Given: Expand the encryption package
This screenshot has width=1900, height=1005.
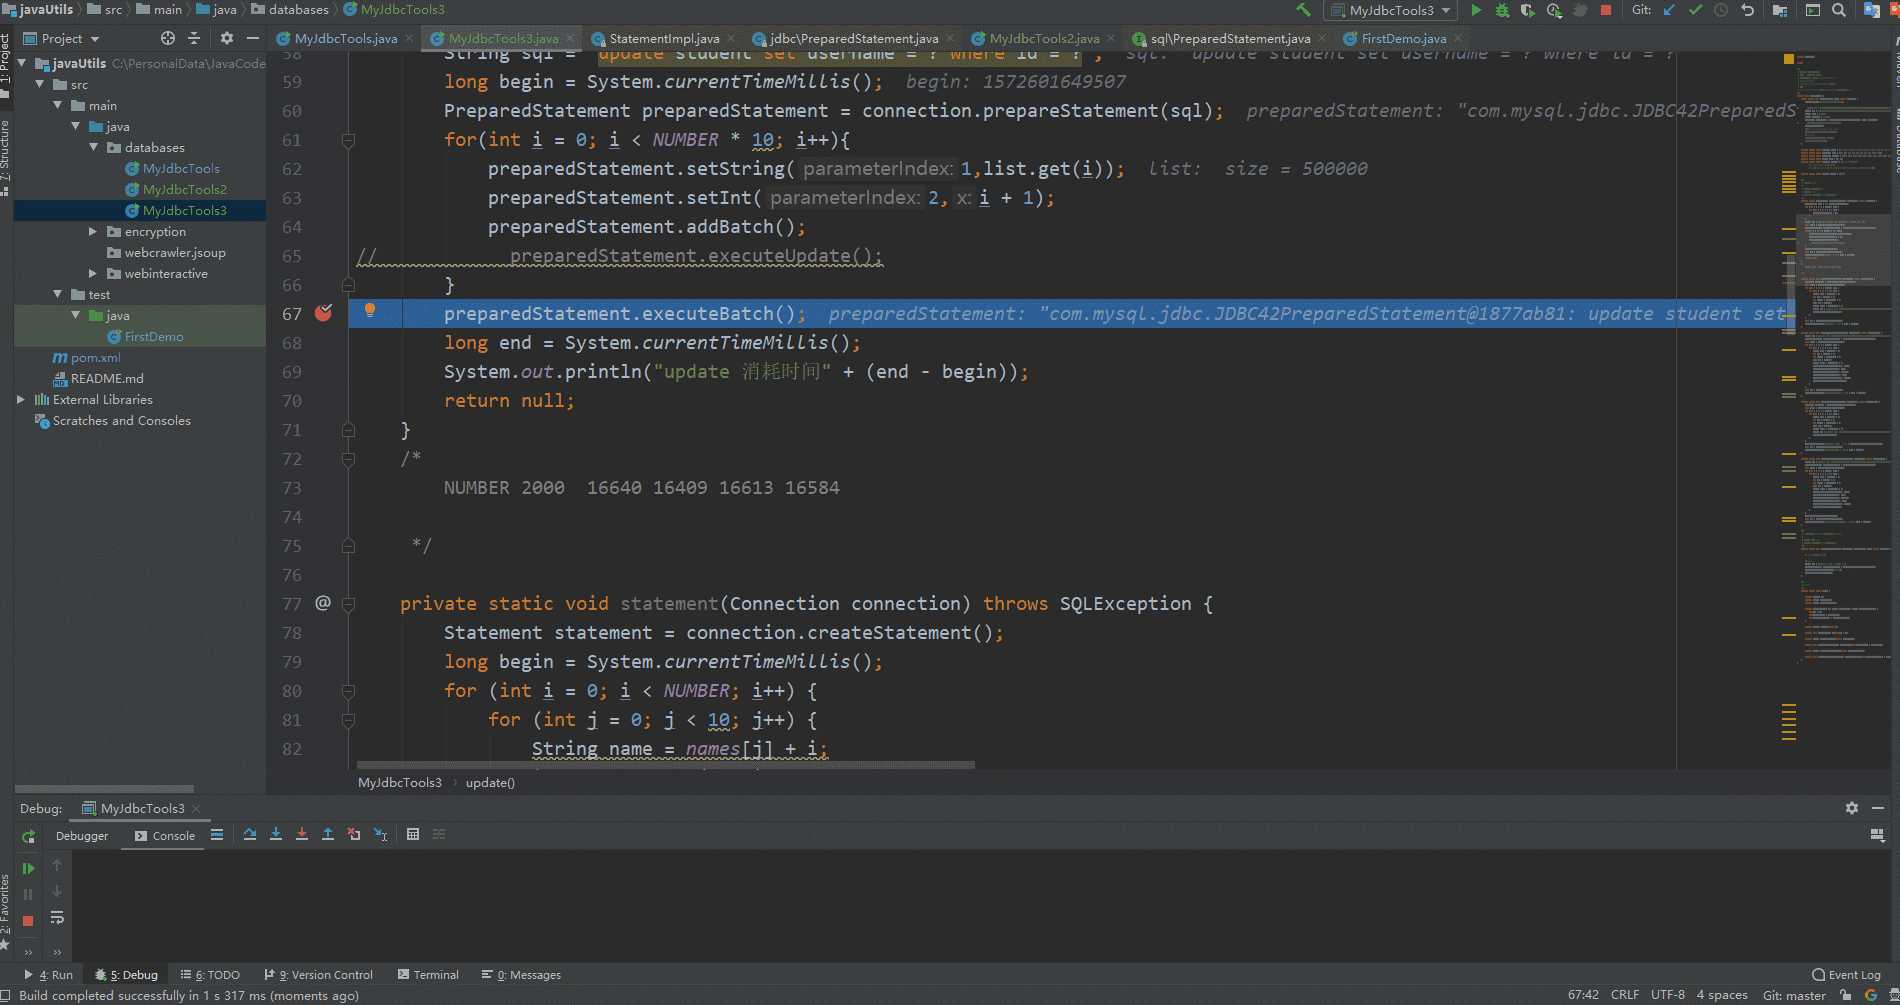Looking at the screenshot, I should 94,231.
